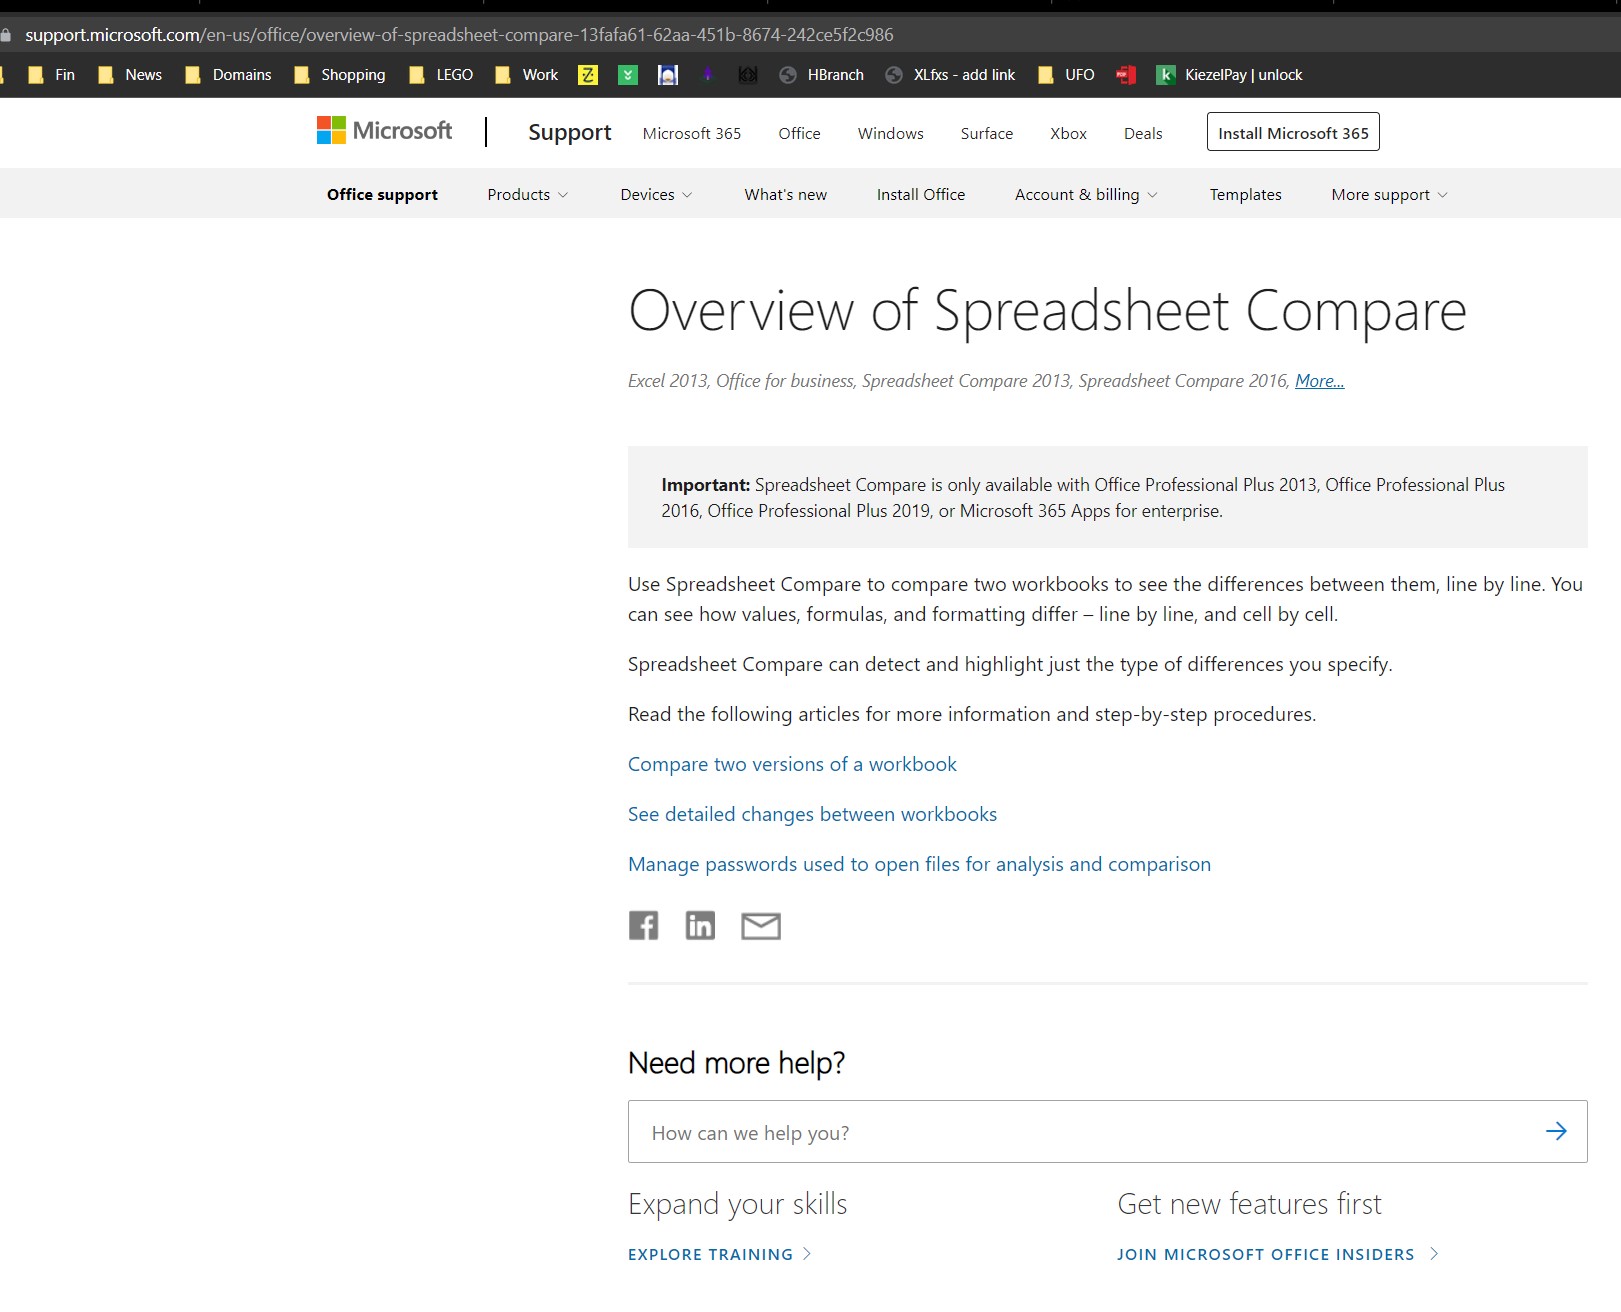
Task: Open the News bookmarks folder
Action: [130, 75]
